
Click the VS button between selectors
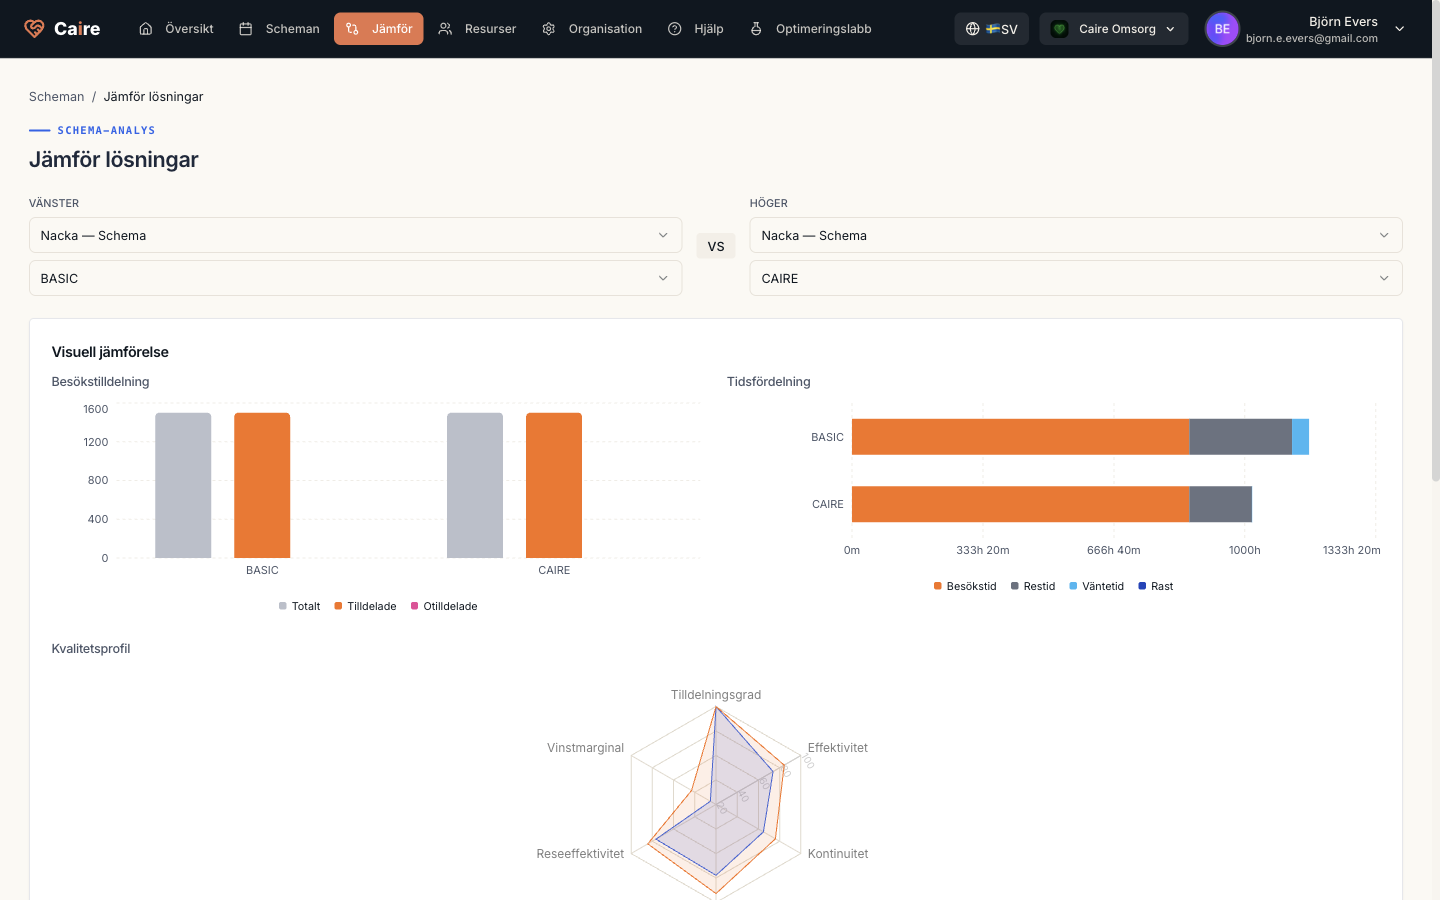tap(716, 246)
